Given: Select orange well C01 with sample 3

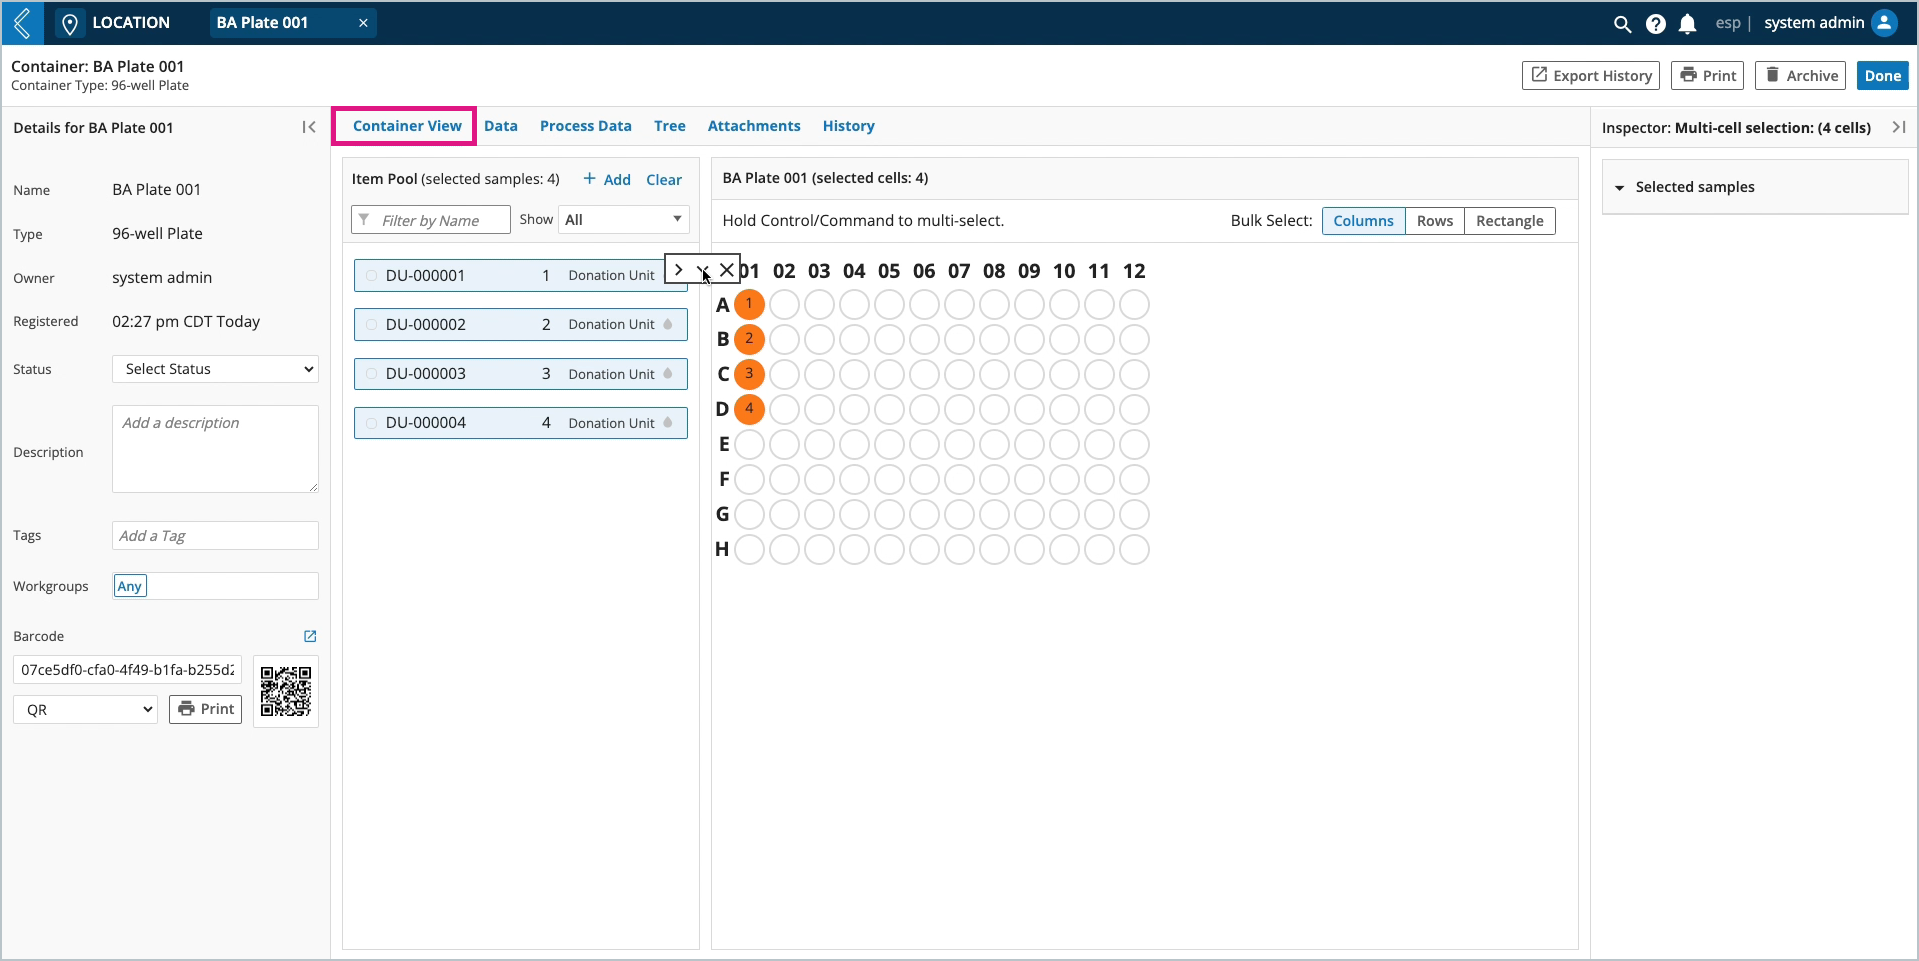Looking at the screenshot, I should click(749, 374).
